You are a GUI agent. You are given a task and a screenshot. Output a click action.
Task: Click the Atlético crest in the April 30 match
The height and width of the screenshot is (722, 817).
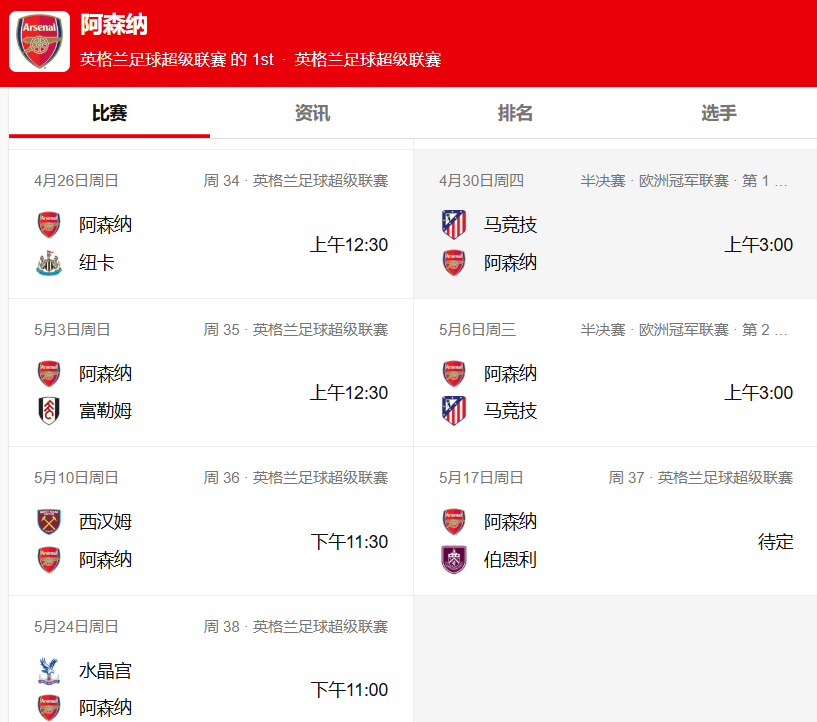pos(454,225)
